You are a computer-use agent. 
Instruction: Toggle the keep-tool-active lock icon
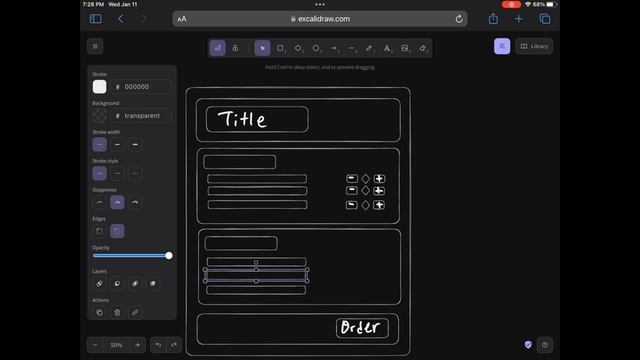(235, 48)
